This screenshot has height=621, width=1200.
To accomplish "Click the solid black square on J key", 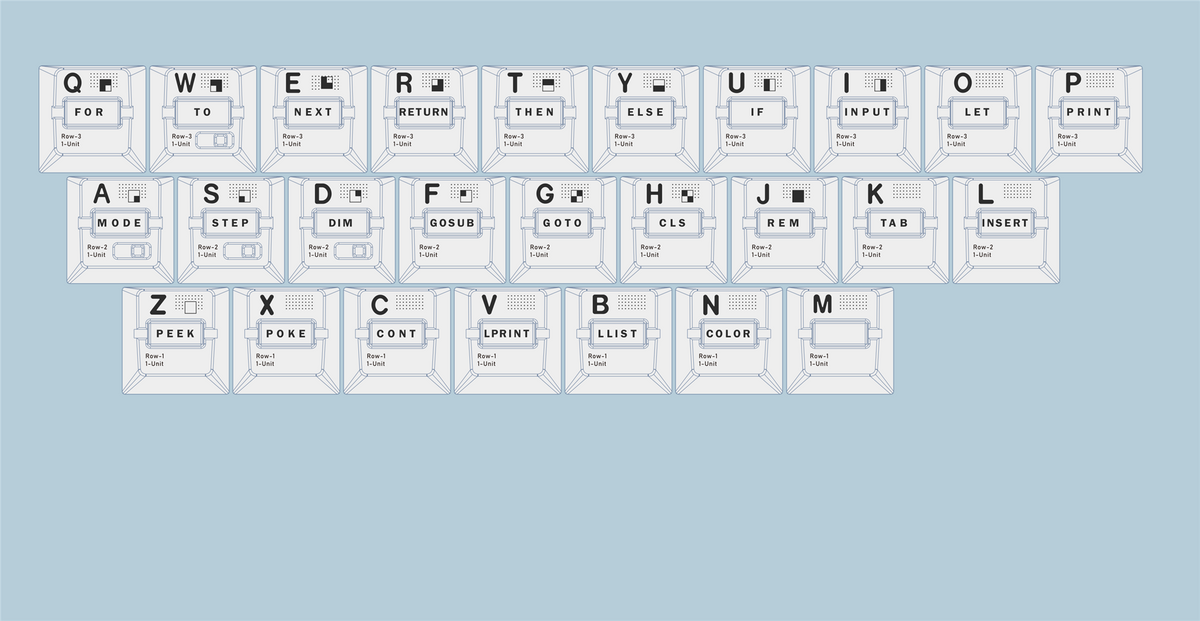I will click(x=798, y=194).
